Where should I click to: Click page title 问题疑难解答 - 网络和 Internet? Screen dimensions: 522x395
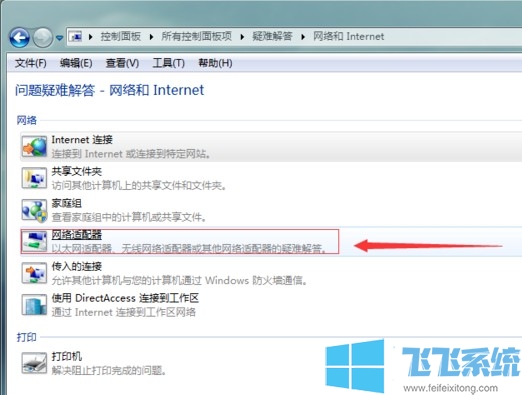109,90
